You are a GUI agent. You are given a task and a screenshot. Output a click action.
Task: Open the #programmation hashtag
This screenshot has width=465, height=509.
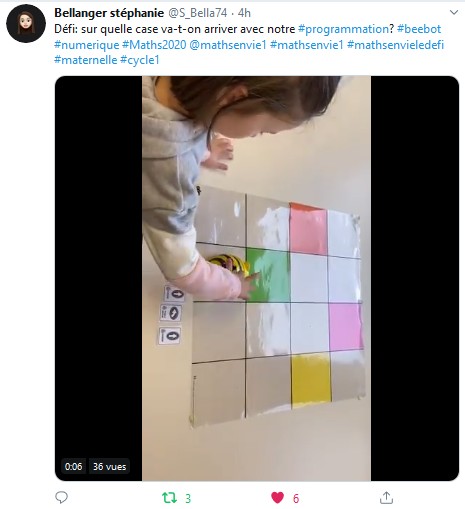pos(343,29)
